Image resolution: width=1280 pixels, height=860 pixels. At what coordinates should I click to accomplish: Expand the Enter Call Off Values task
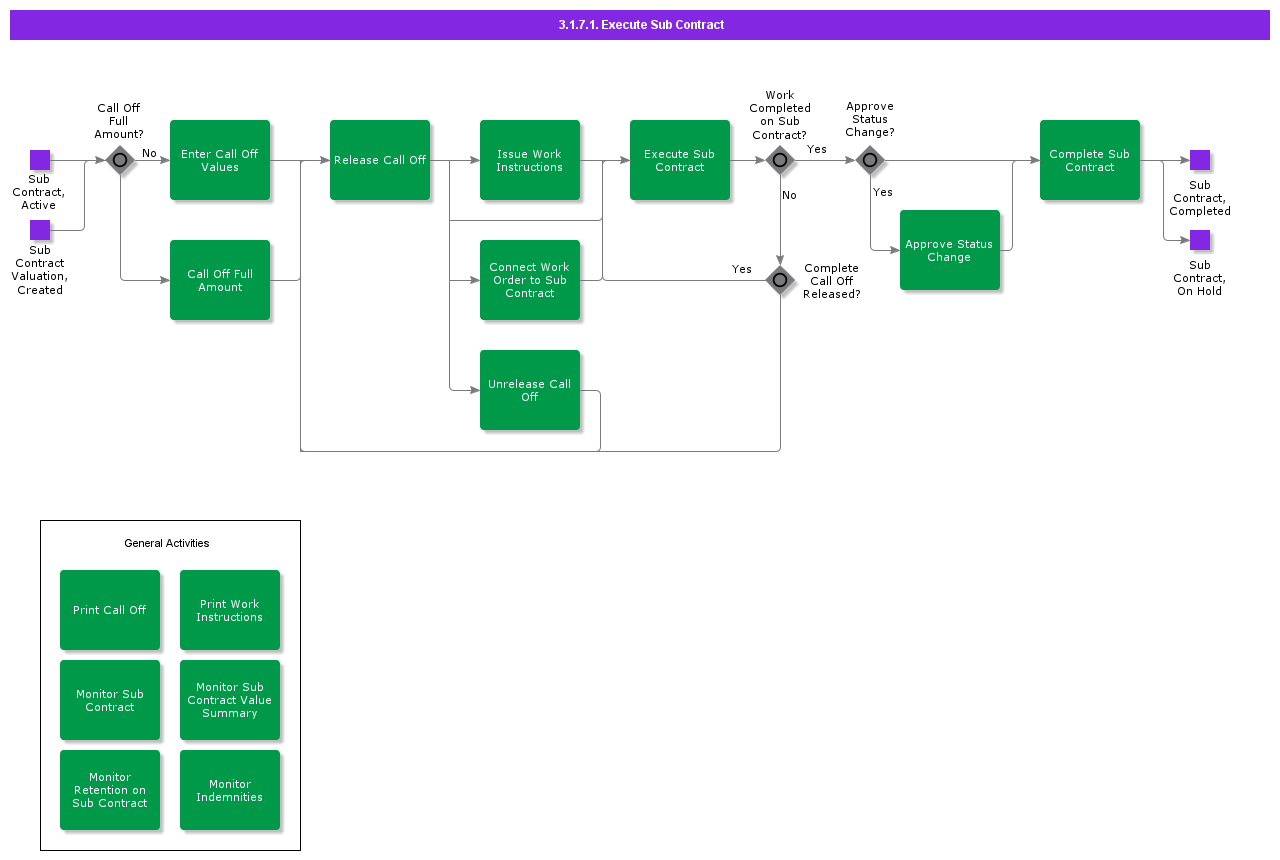click(x=220, y=160)
